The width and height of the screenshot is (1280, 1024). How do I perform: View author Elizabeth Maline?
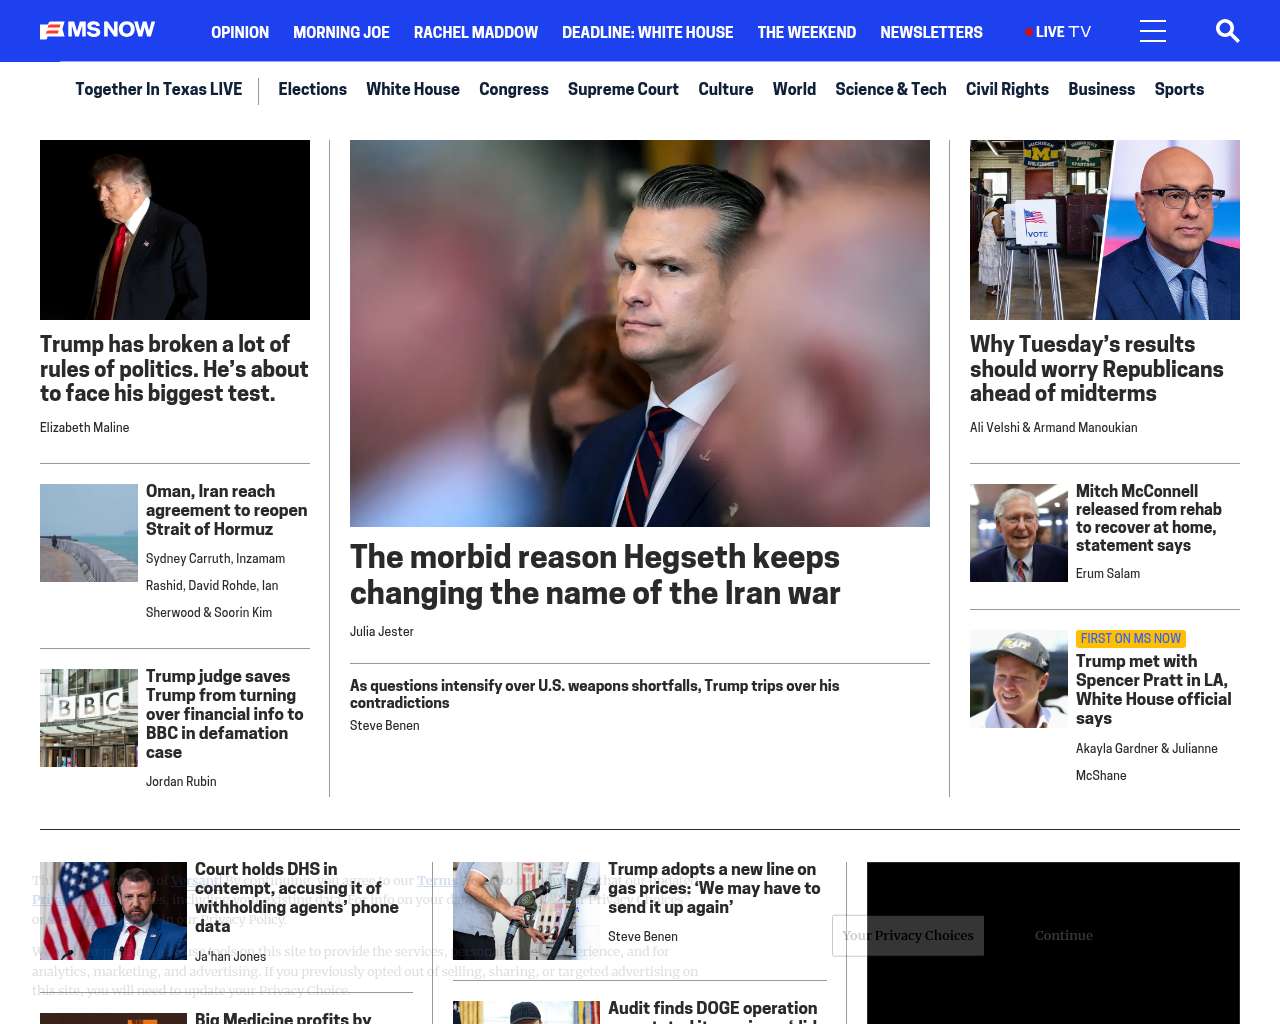click(x=84, y=427)
